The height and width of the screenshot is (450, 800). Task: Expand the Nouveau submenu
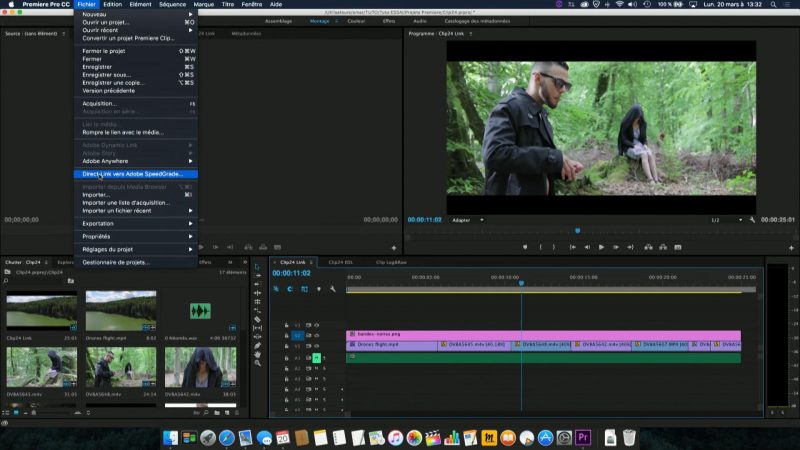coord(136,14)
